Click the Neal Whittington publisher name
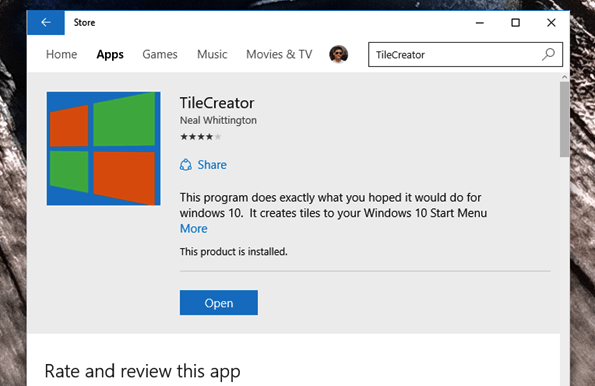Image resolution: width=595 pixels, height=386 pixels. tap(218, 120)
